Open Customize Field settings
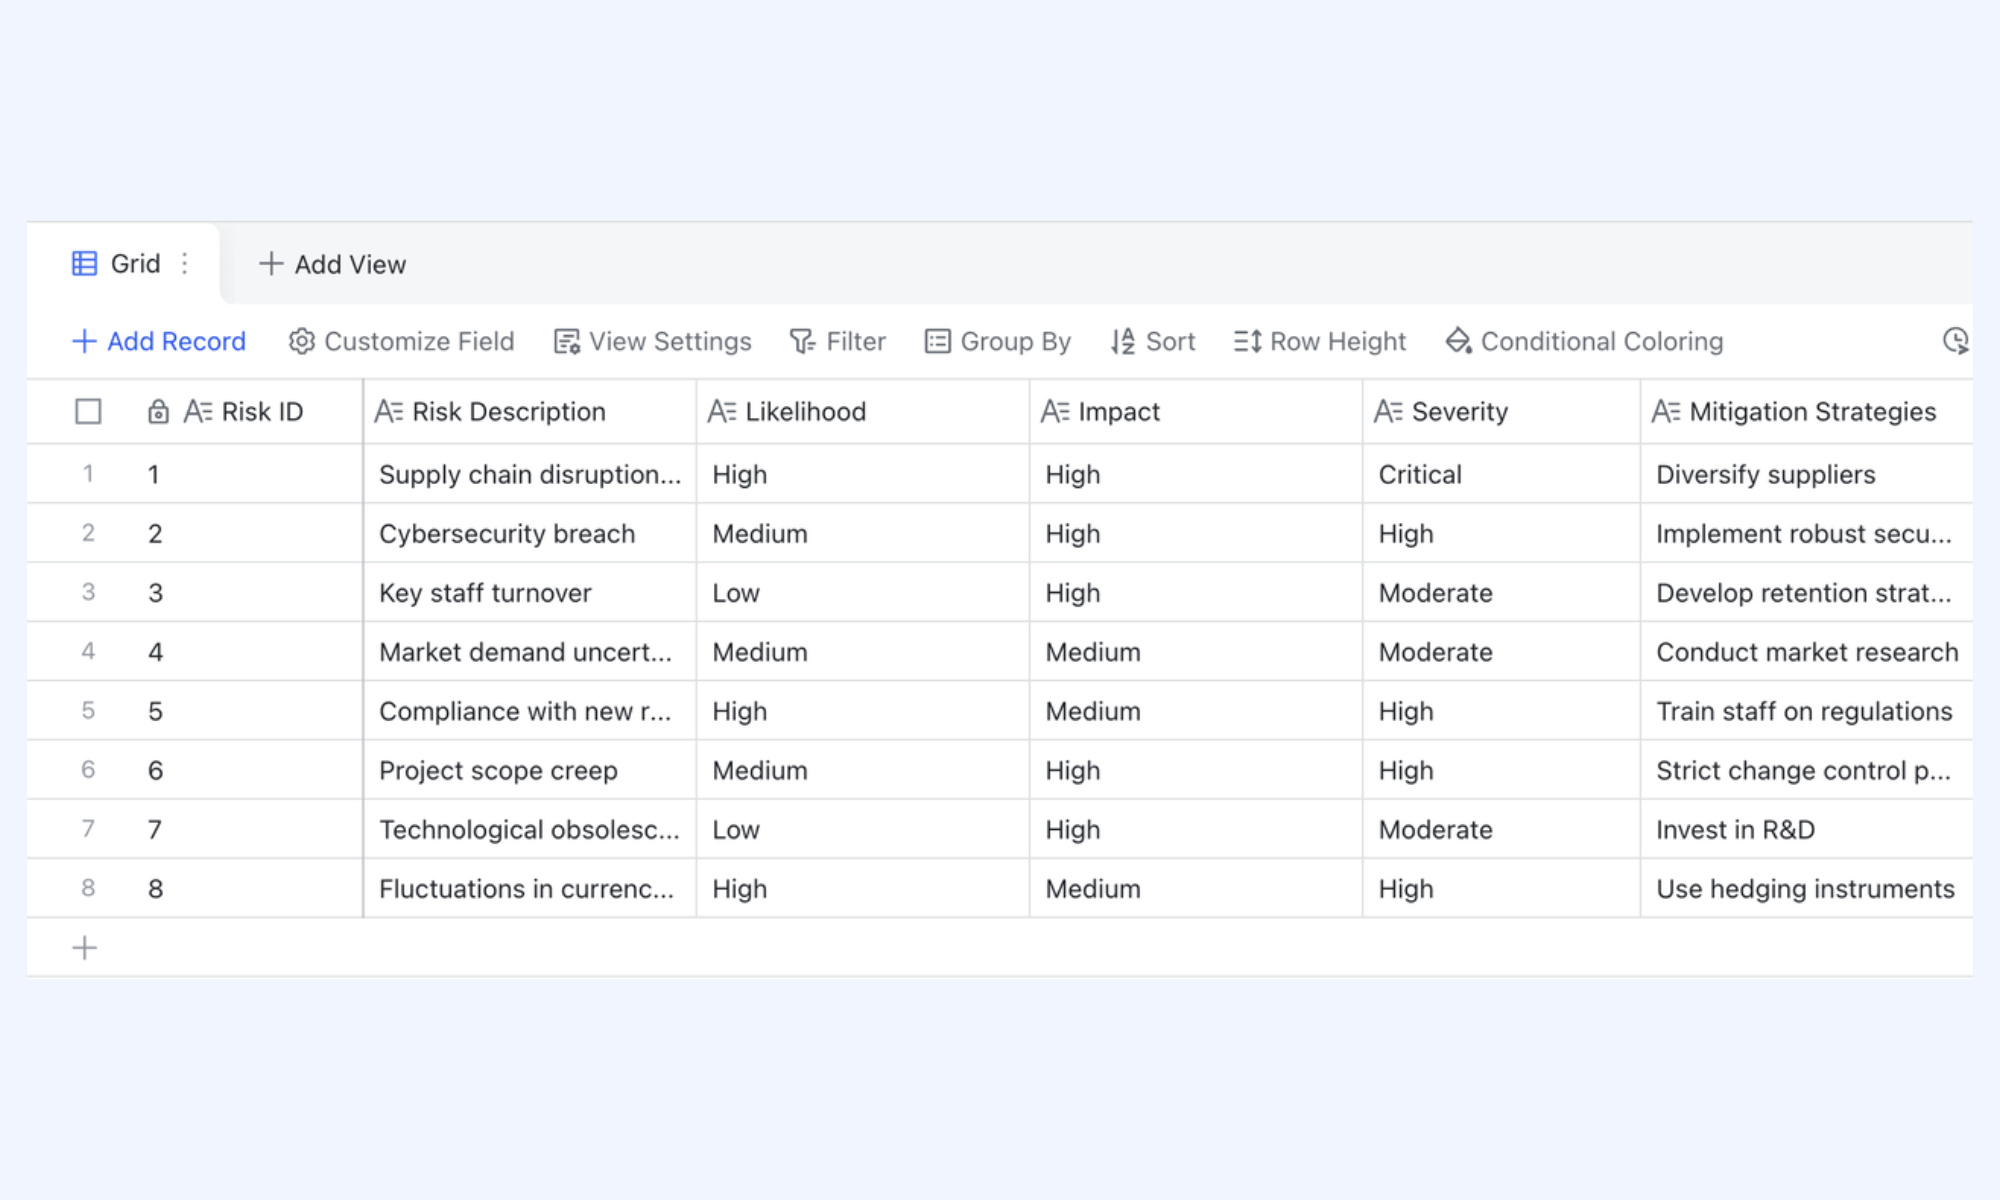The width and height of the screenshot is (2000, 1200). point(401,342)
